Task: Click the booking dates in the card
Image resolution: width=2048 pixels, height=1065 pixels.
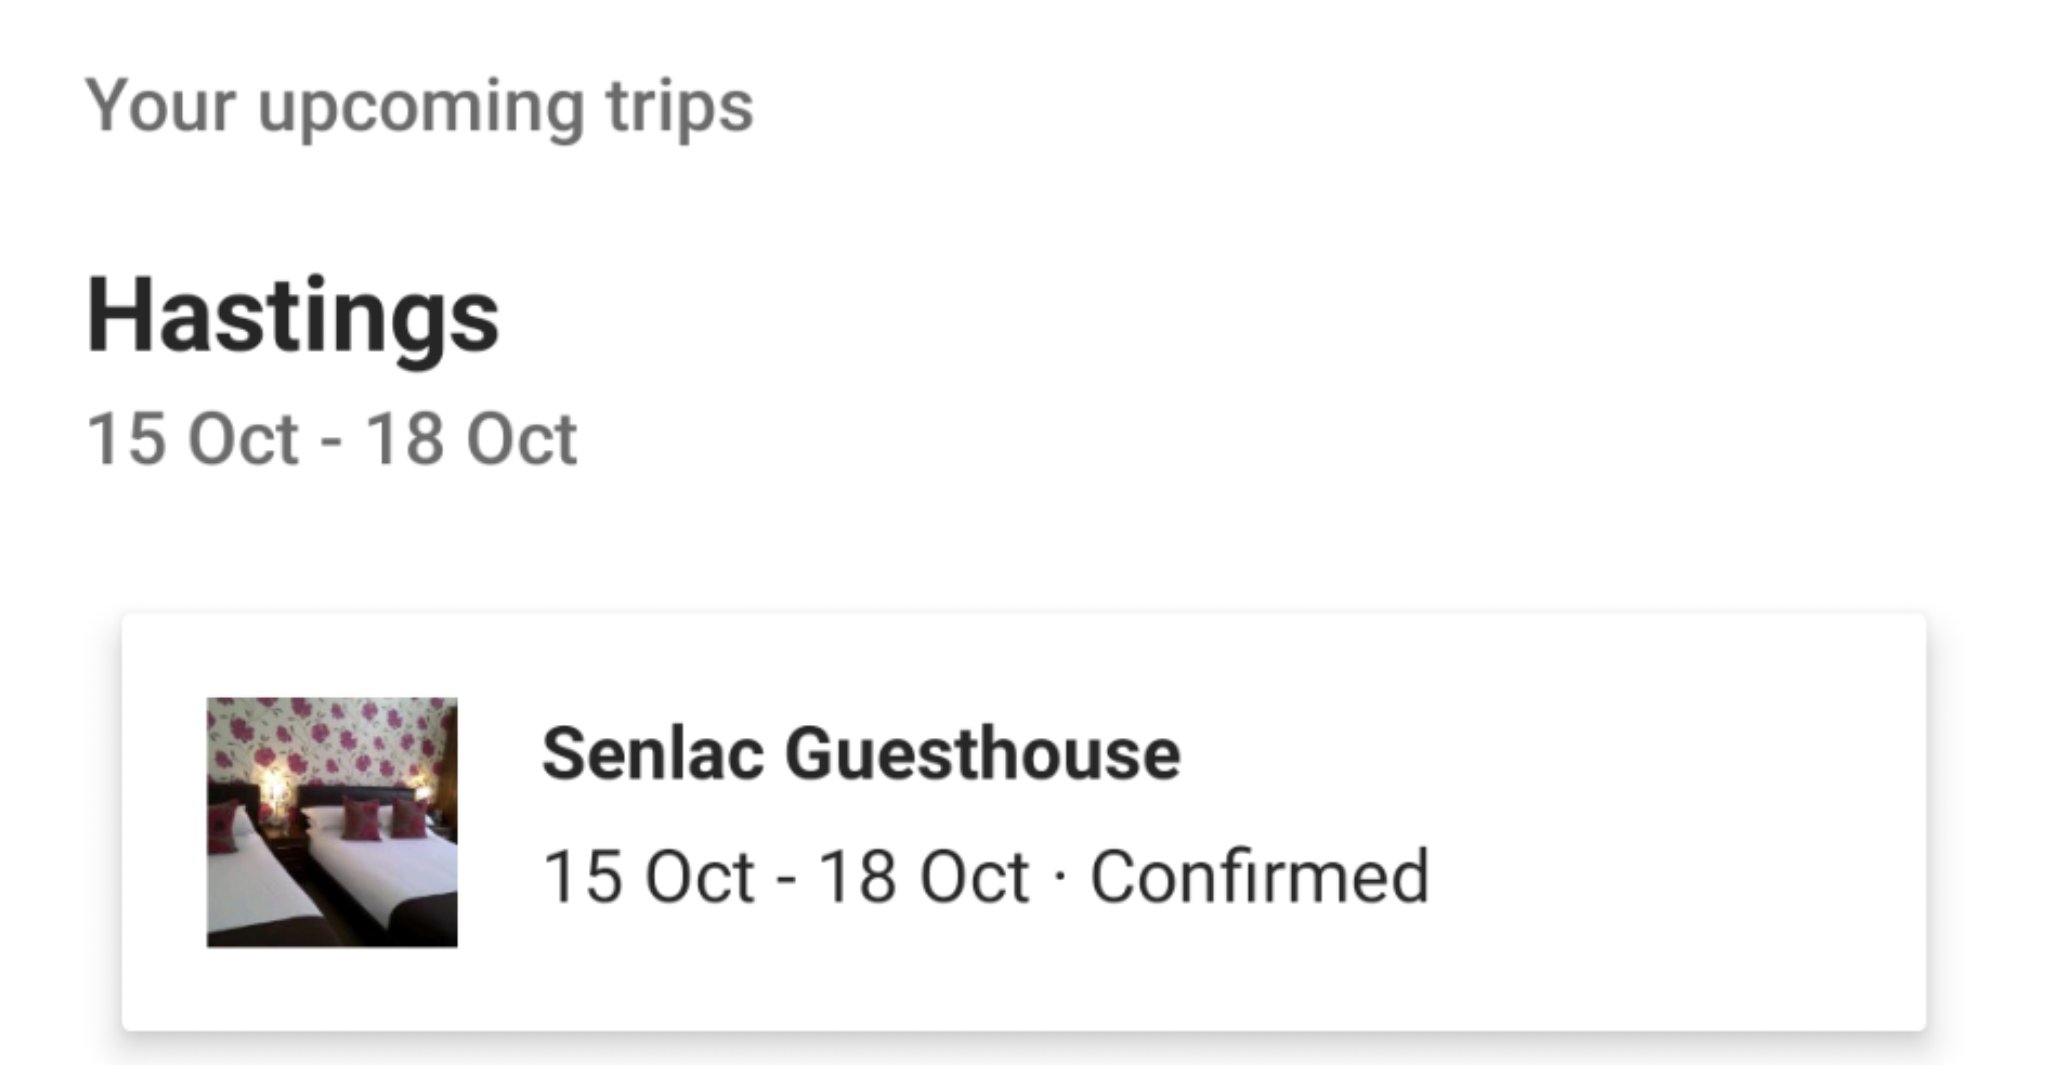Action: click(785, 877)
